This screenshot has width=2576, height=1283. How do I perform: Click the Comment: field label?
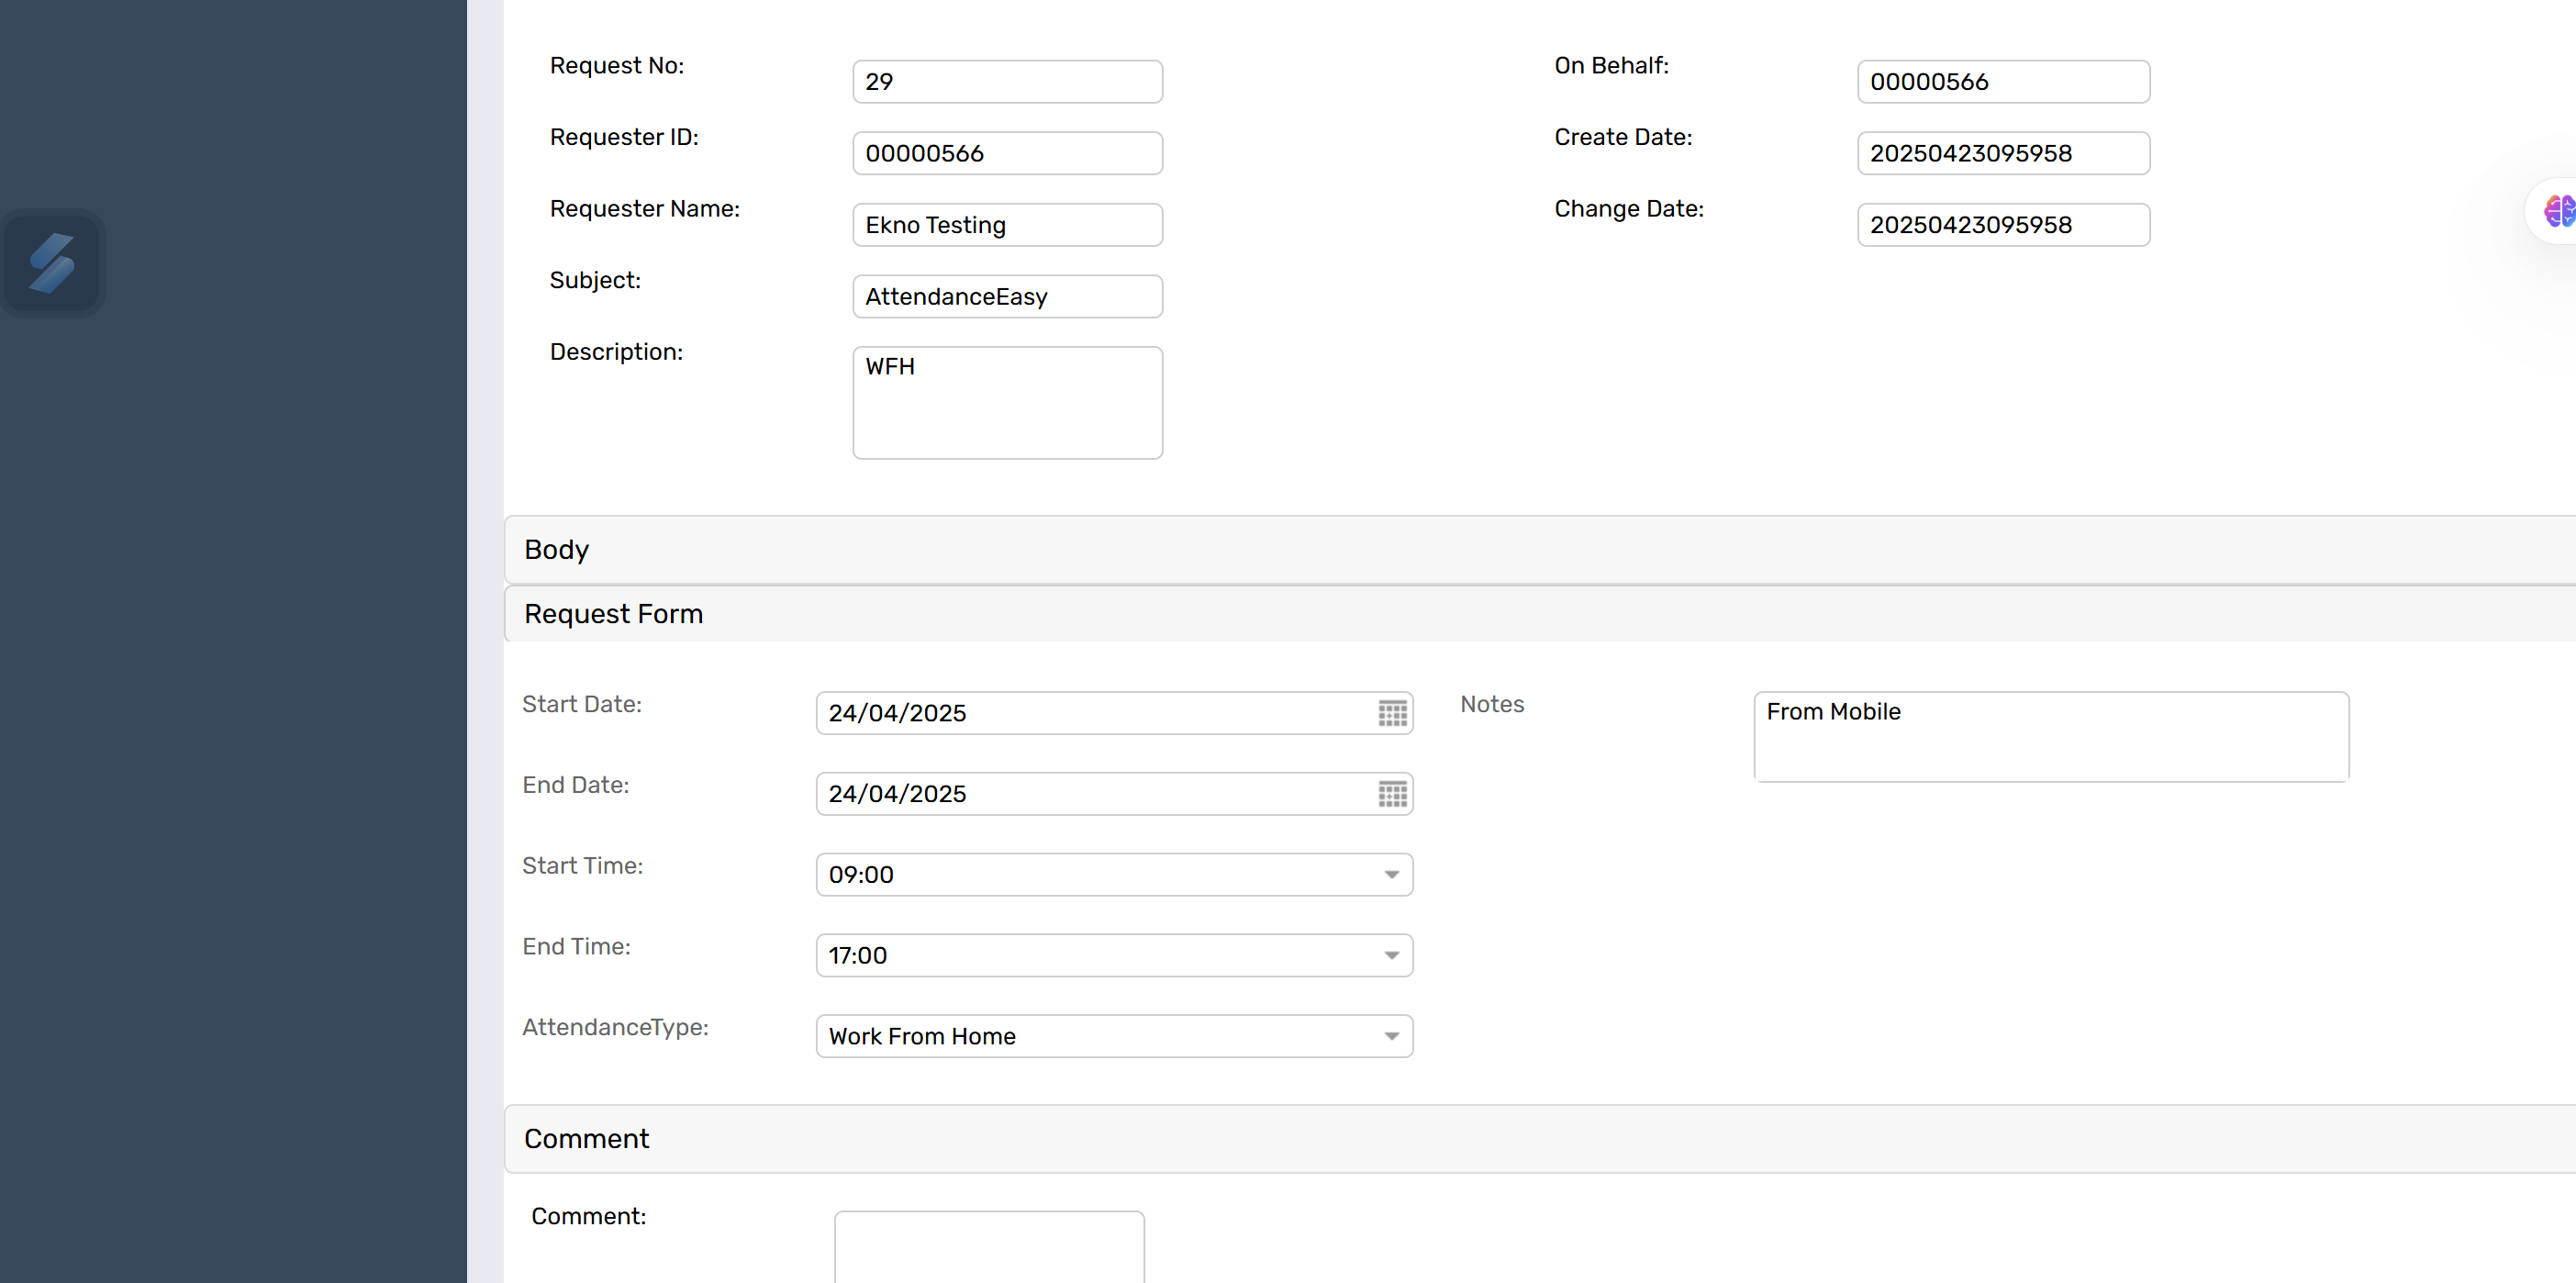588,1217
